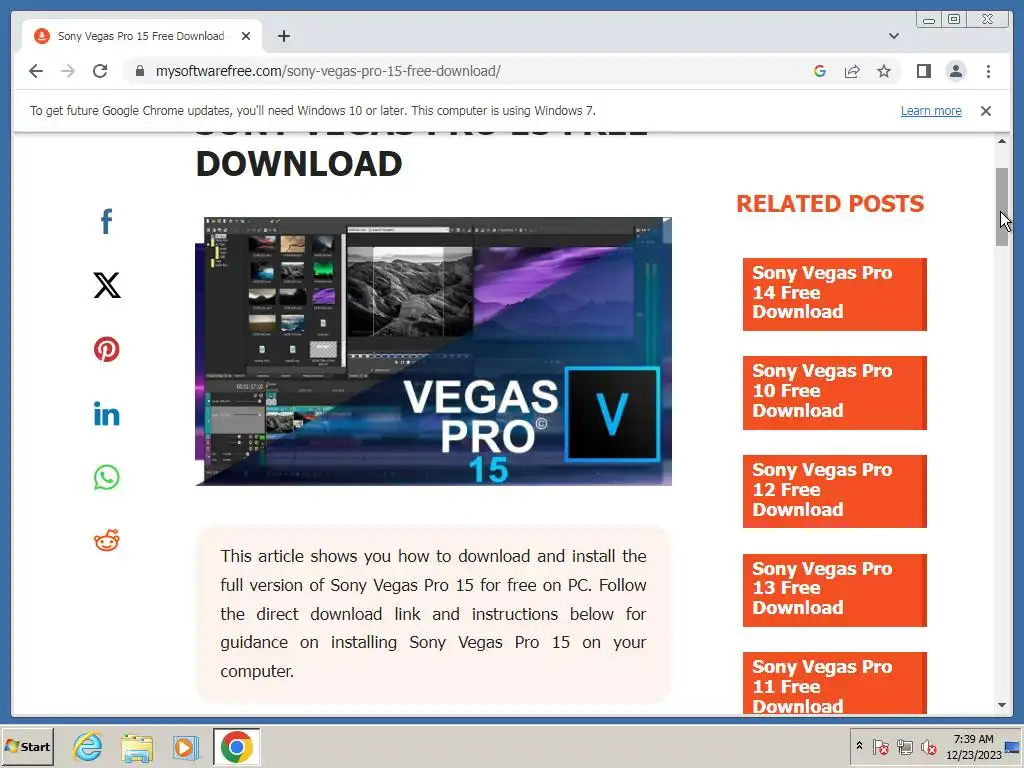Go forward in browser history

(x=68, y=71)
